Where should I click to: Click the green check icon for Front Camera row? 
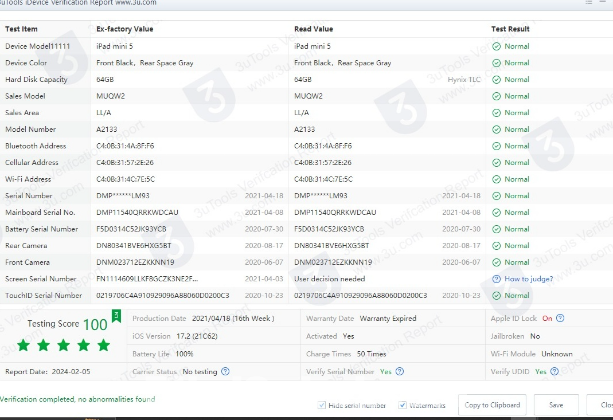pos(496,262)
